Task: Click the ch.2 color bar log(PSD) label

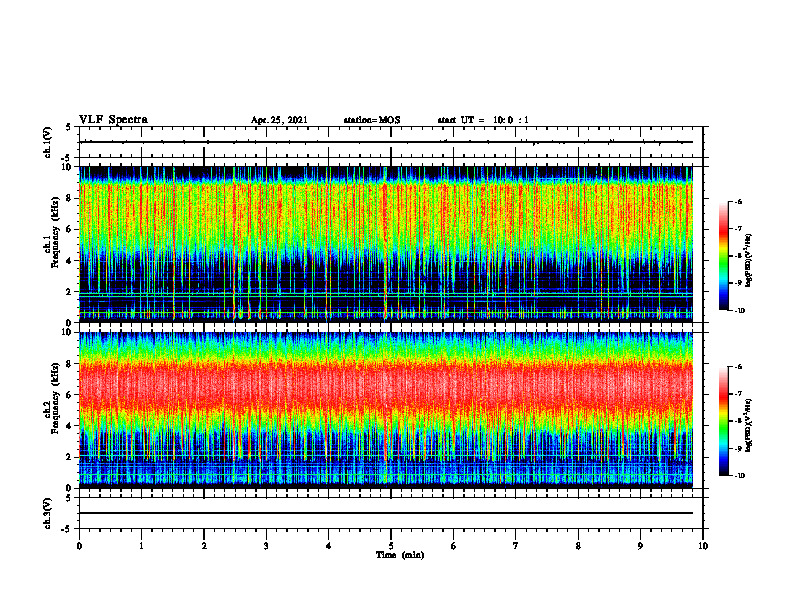Action: [749, 425]
